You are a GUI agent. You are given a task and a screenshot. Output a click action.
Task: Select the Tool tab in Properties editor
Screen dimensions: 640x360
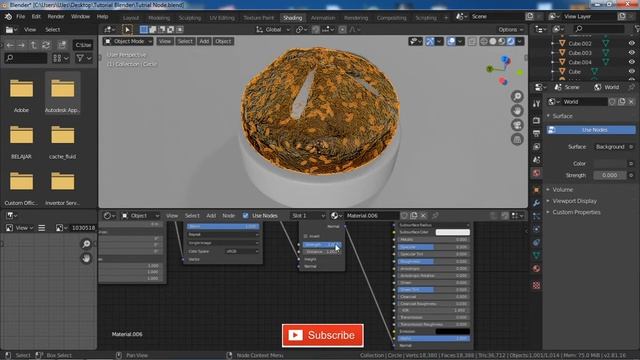pos(536,104)
